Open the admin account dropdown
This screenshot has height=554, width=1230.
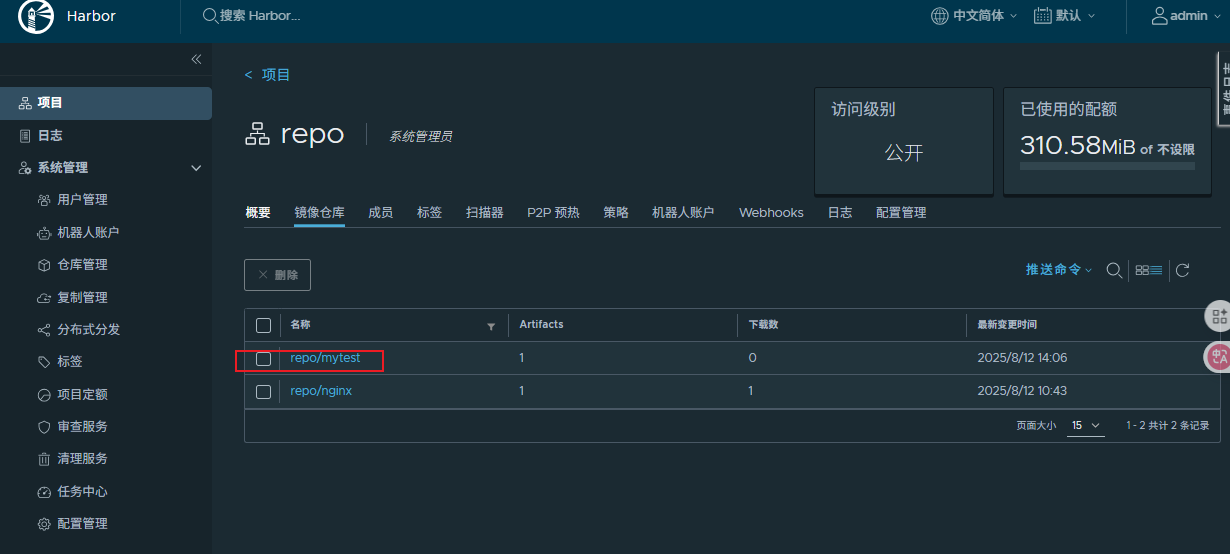click(x=1187, y=16)
